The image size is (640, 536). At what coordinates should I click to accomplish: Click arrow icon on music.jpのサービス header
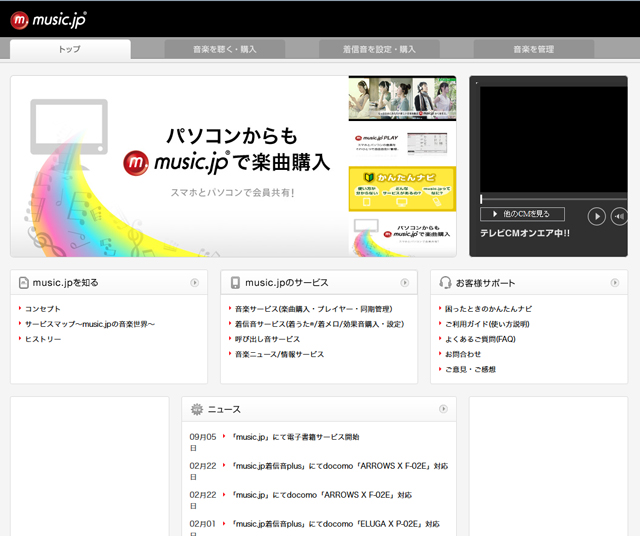404,282
